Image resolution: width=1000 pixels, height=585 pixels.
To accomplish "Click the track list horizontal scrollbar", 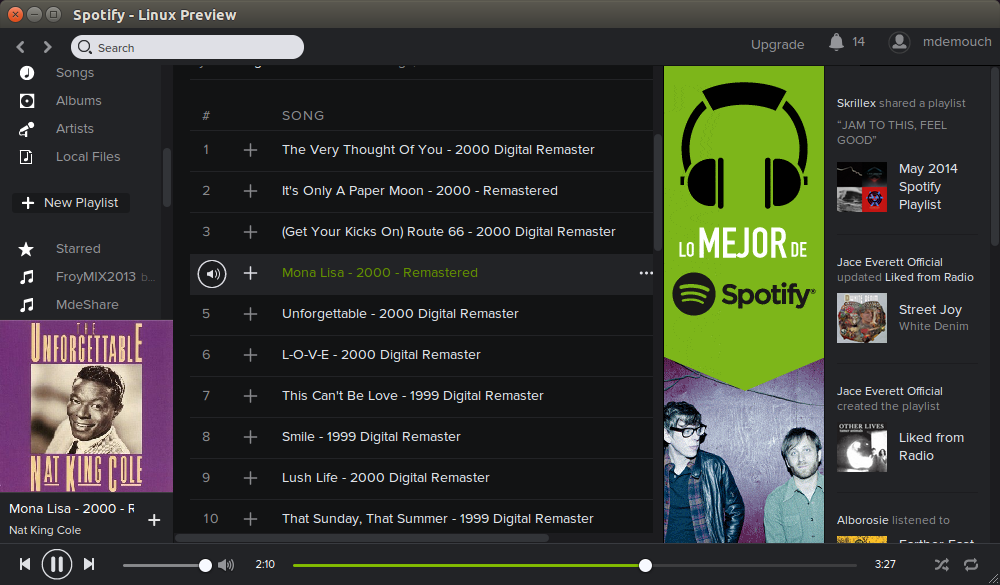I will 362,538.
